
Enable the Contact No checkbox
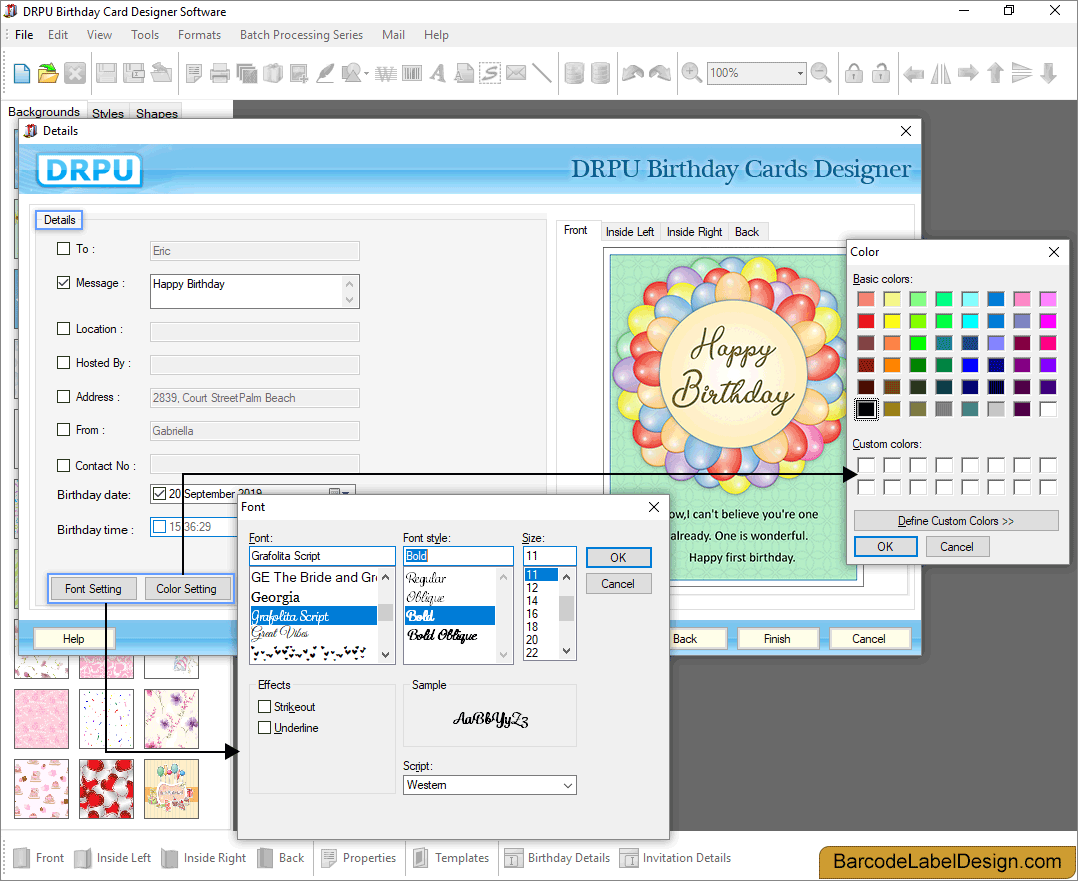(63, 466)
